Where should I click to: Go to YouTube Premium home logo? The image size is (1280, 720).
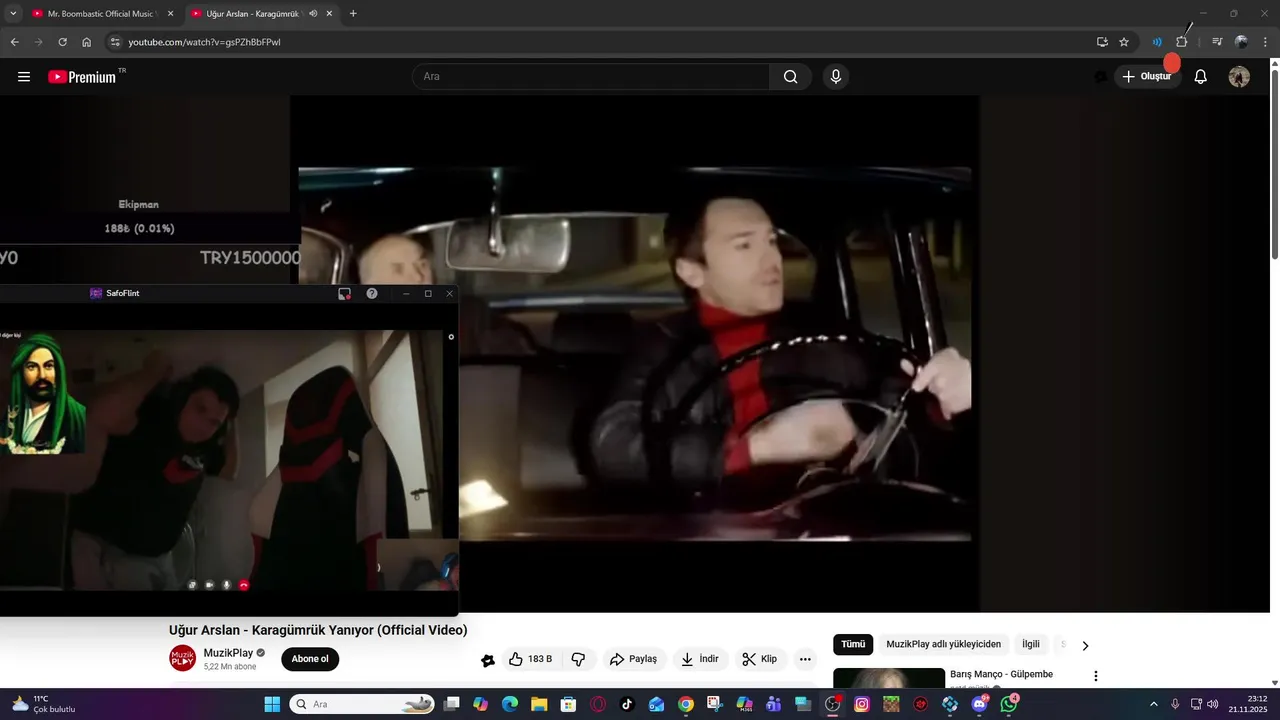82,77
